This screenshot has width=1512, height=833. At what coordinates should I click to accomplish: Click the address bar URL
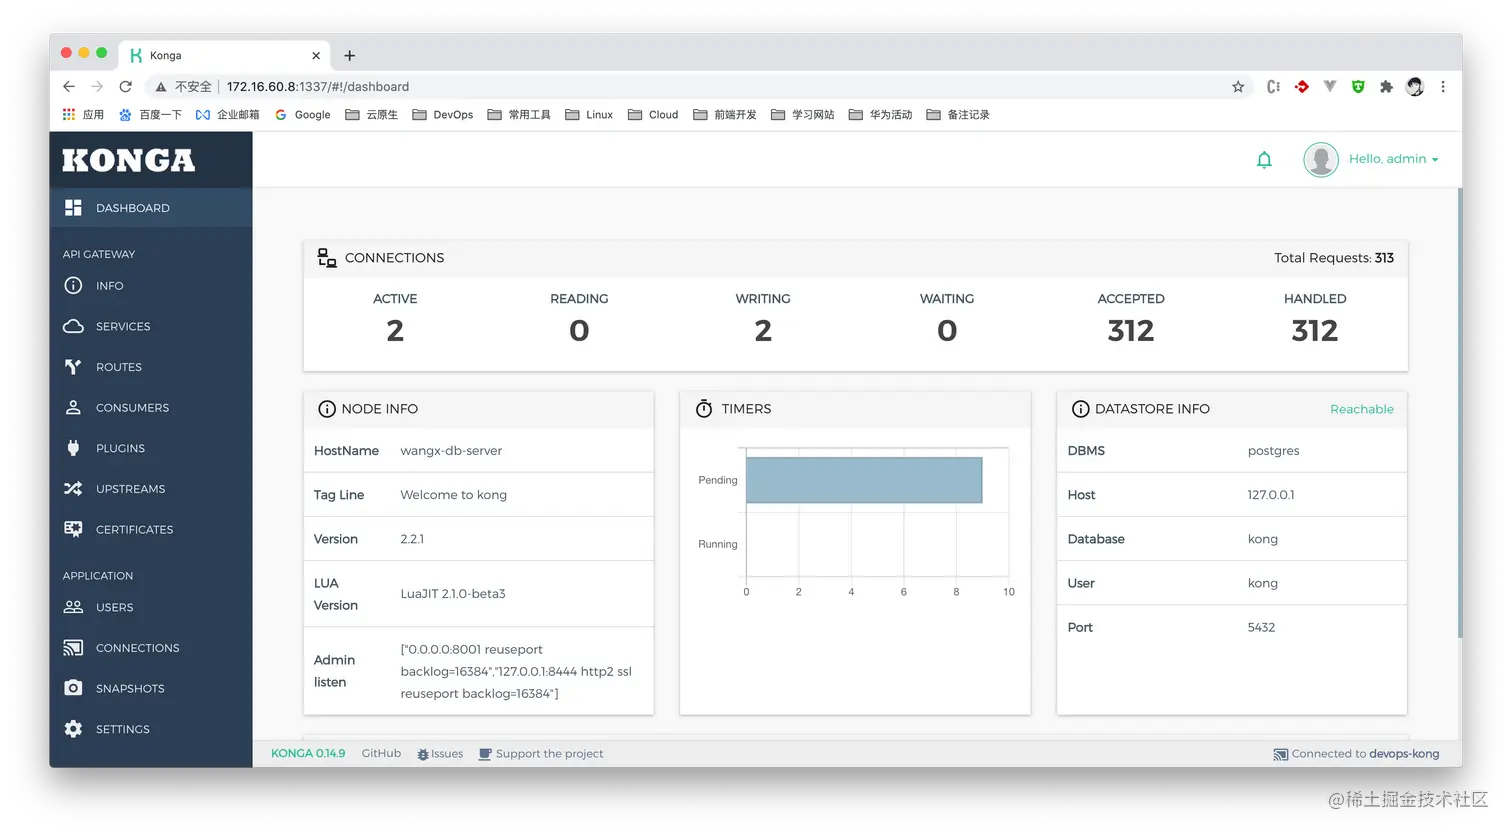coord(317,87)
